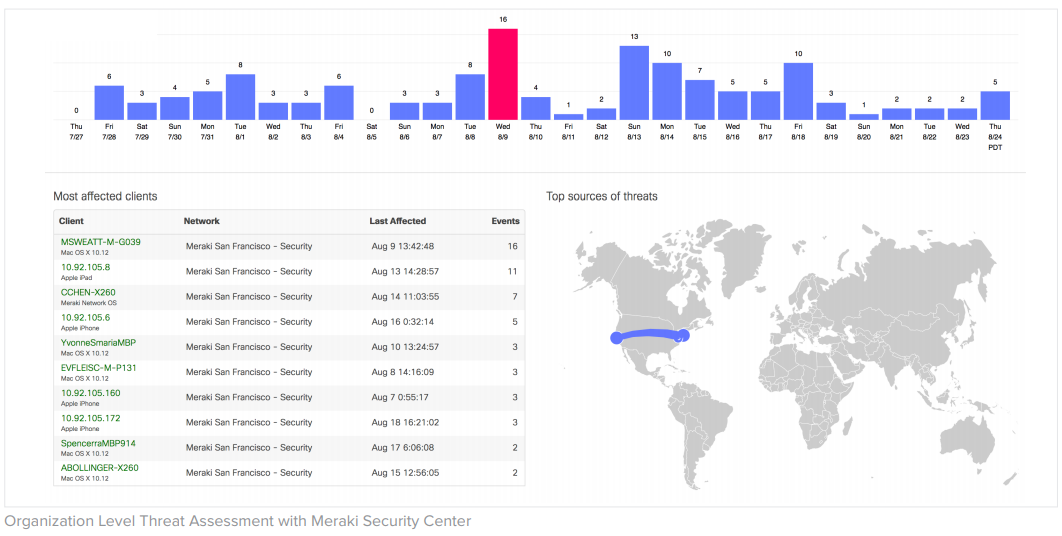The width and height of the screenshot is (1062, 536).
Task: Select the Mon 8/14 bar
Action: pos(667,91)
